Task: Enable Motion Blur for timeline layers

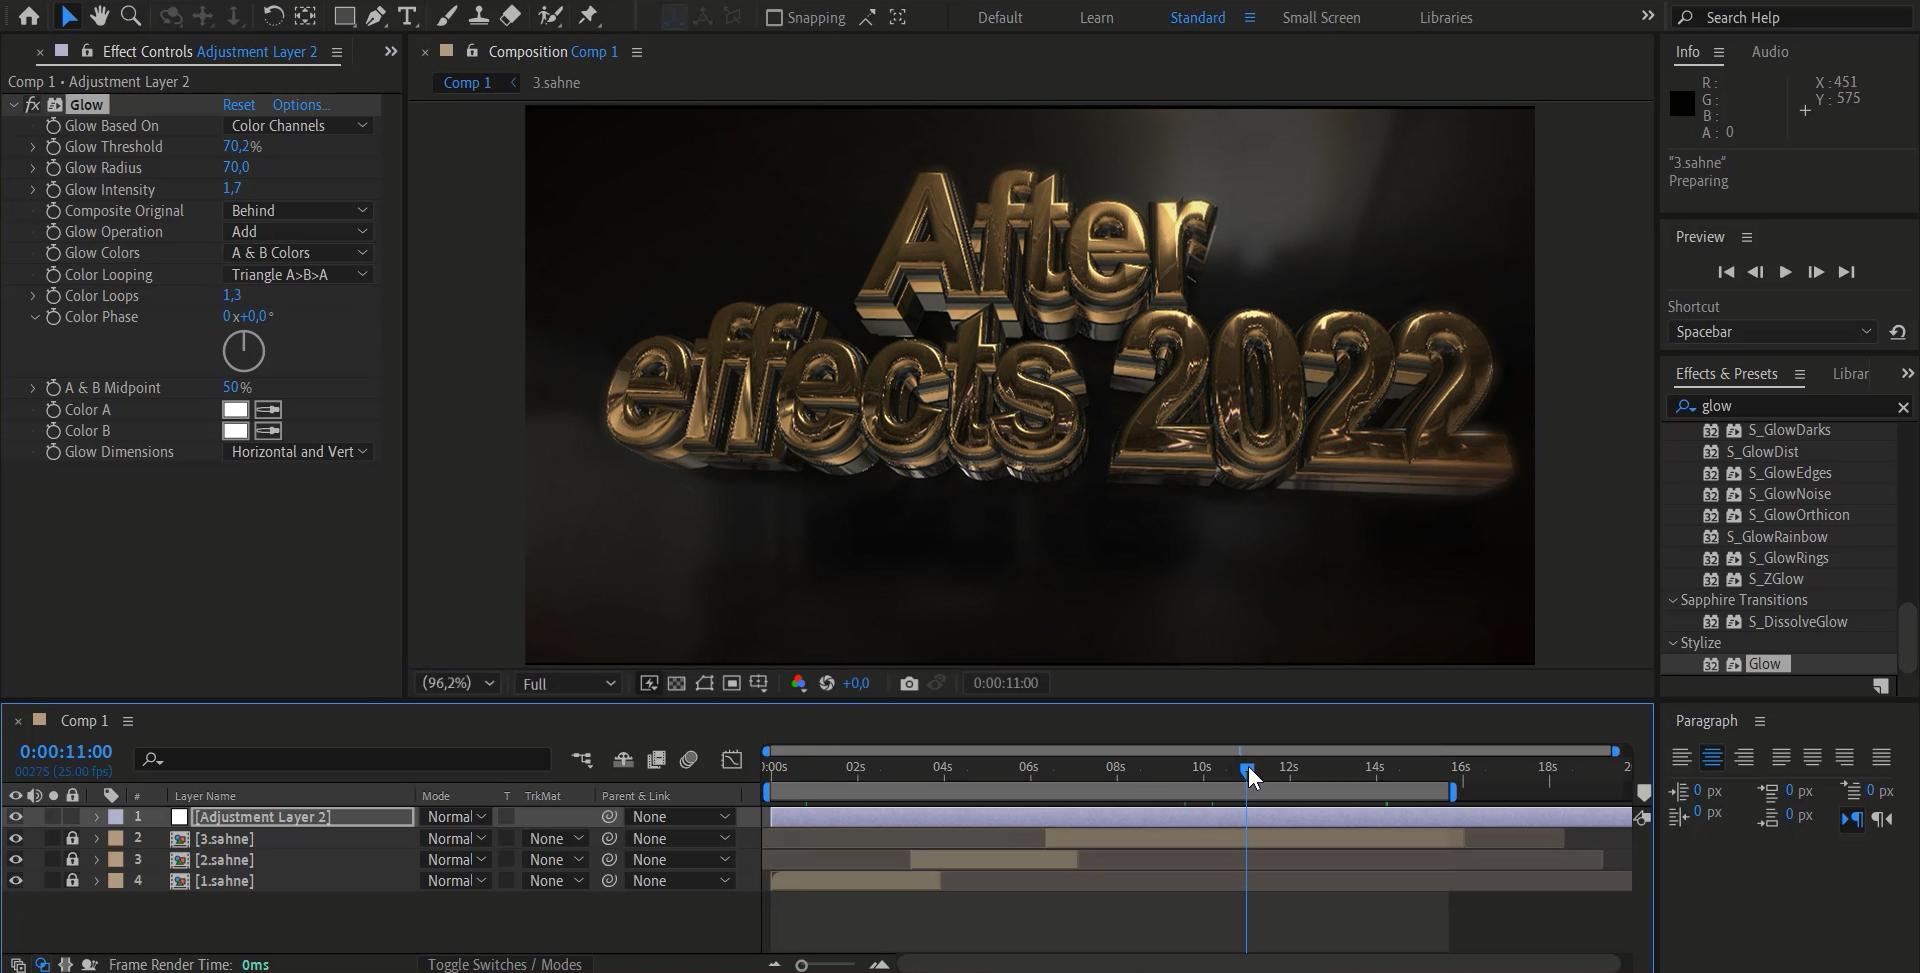Action: (x=689, y=760)
